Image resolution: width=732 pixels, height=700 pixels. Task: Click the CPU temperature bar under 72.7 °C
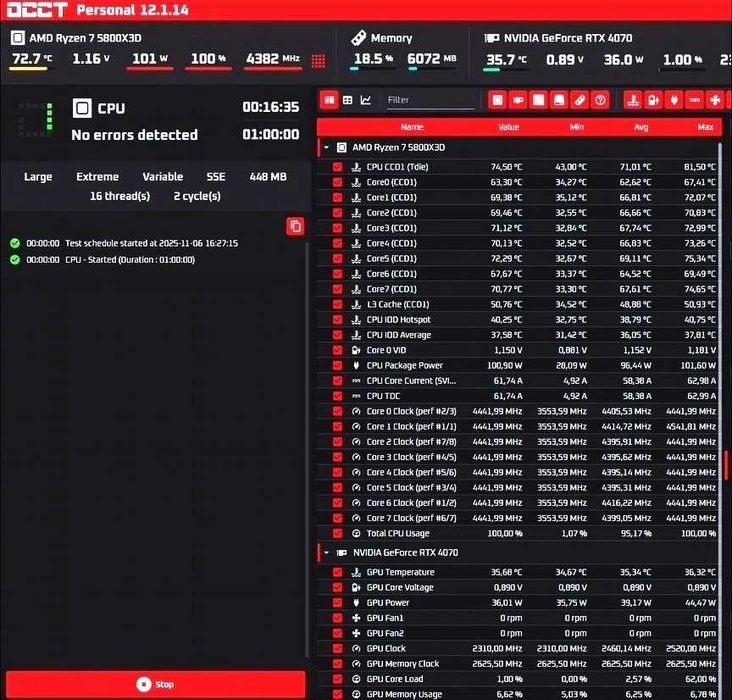[x=30, y=69]
